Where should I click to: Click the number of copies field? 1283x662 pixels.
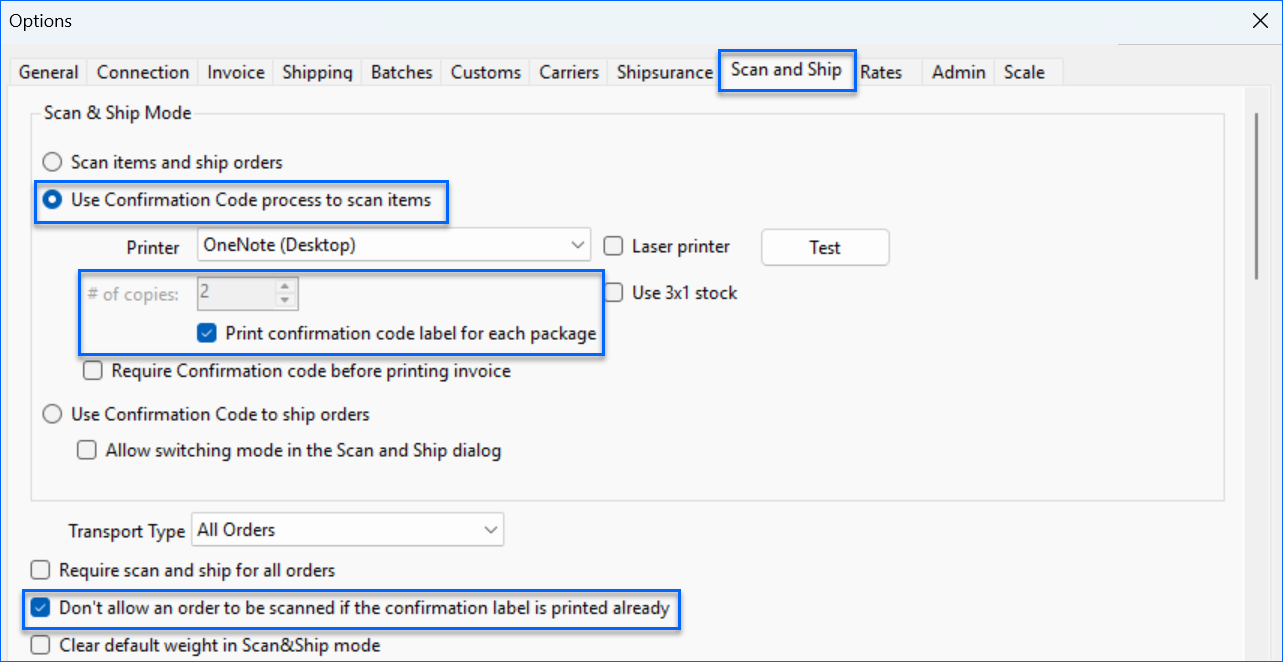point(236,294)
